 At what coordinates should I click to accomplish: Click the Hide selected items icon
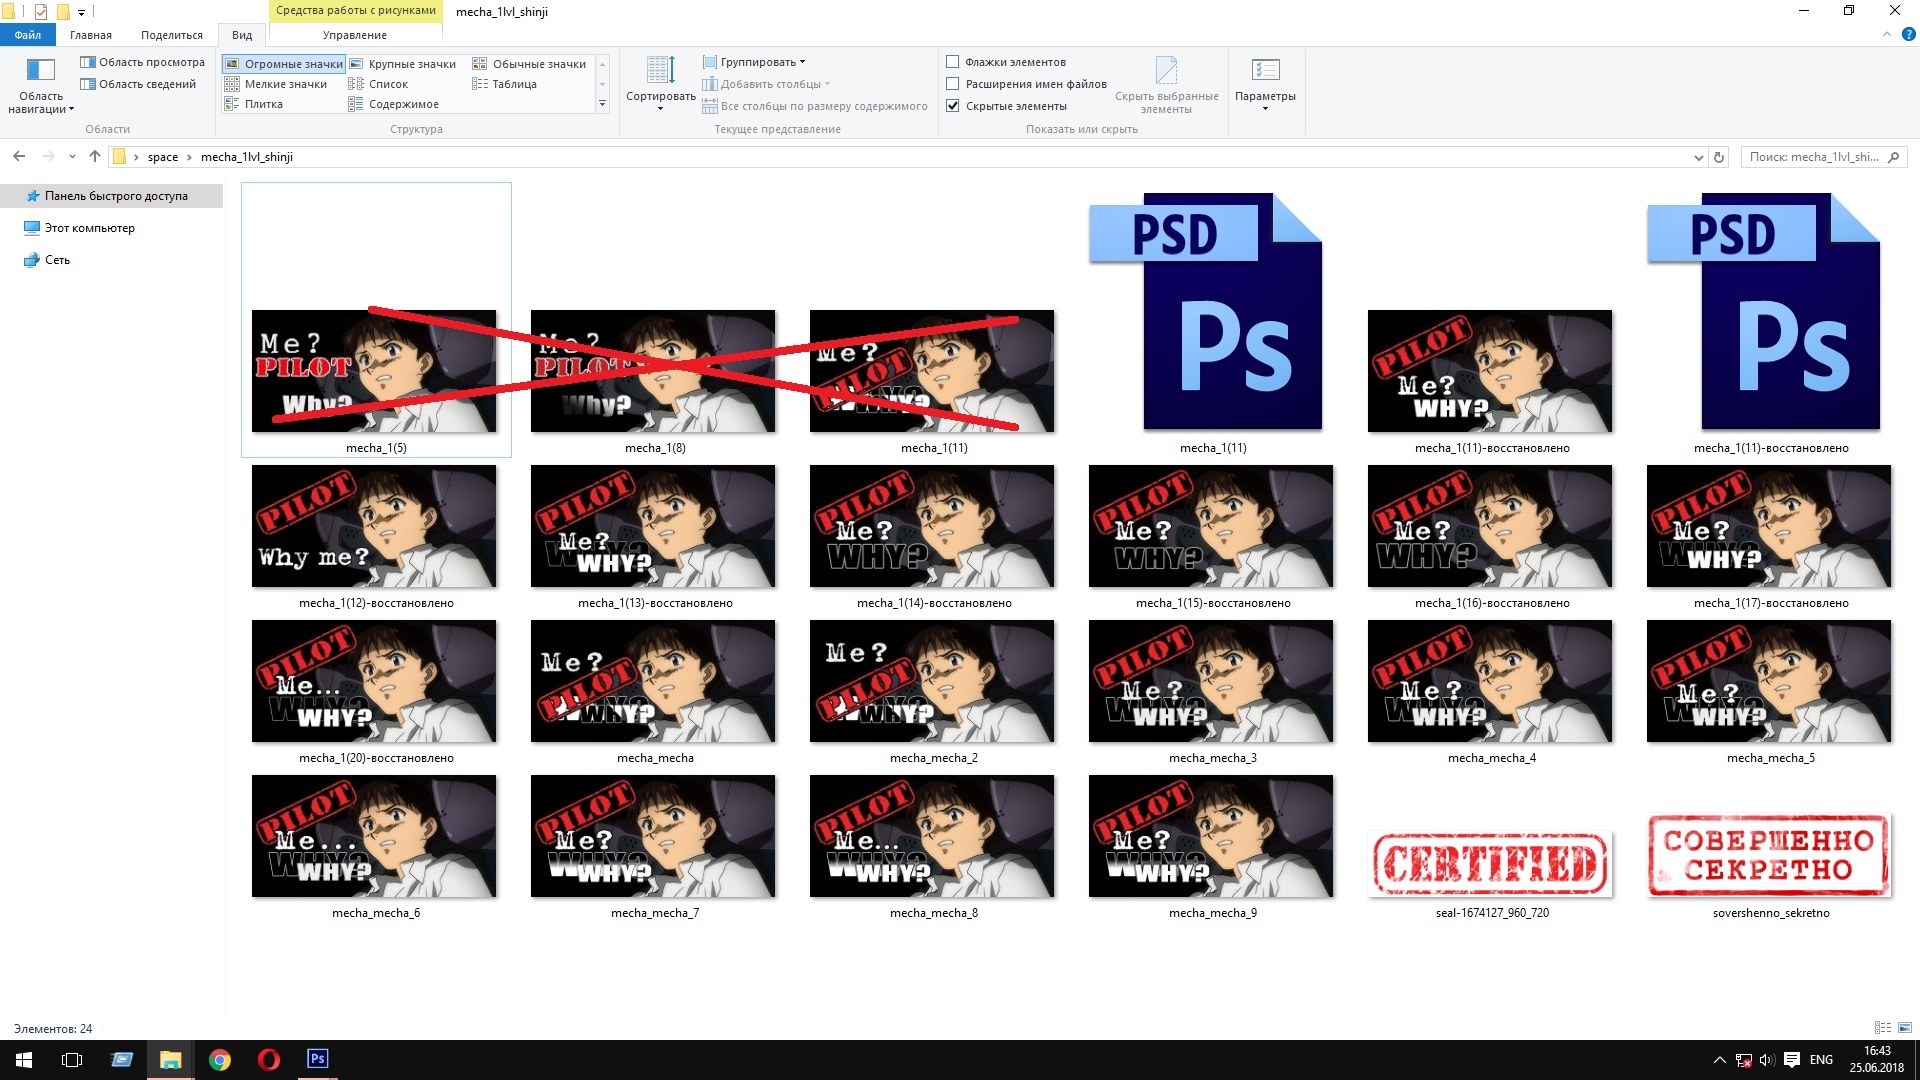[x=1166, y=72]
